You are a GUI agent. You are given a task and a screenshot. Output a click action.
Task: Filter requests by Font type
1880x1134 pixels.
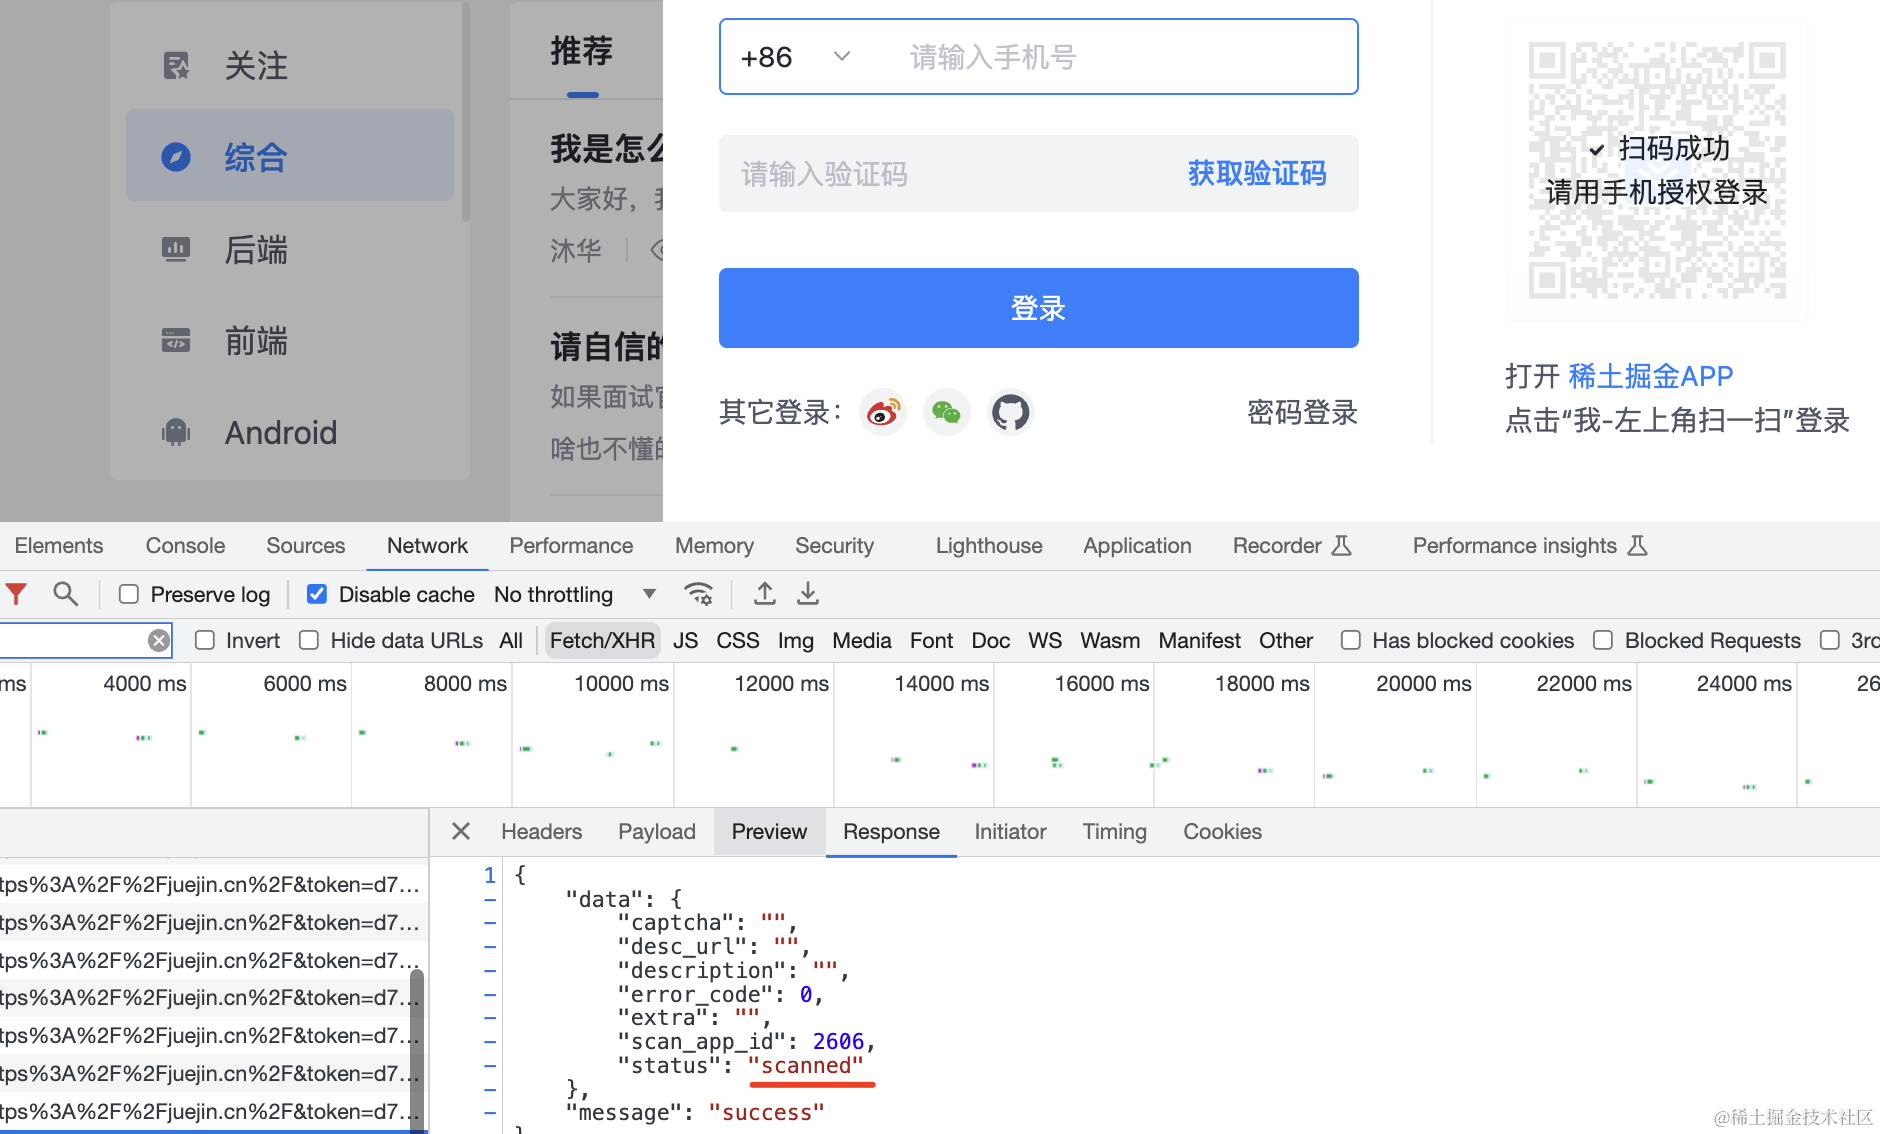pos(931,640)
